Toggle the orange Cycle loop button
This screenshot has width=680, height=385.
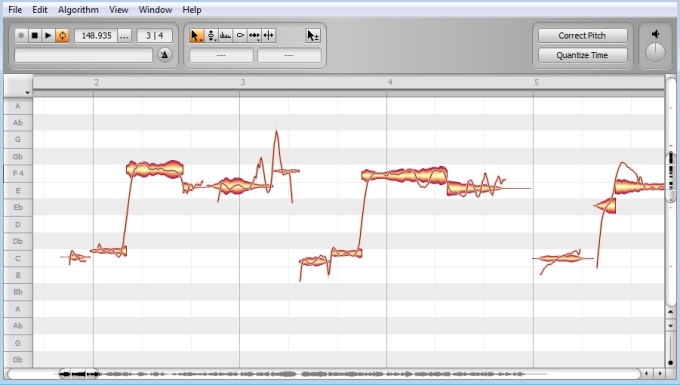62,36
